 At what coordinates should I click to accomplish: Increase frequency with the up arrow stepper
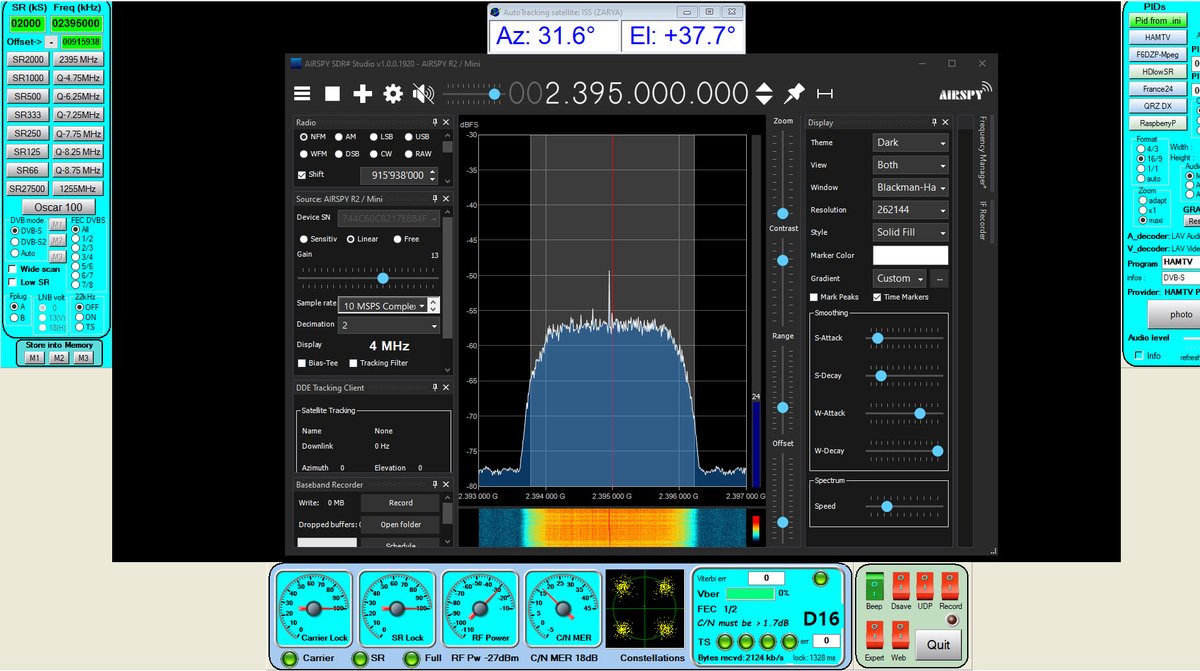(x=764, y=88)
